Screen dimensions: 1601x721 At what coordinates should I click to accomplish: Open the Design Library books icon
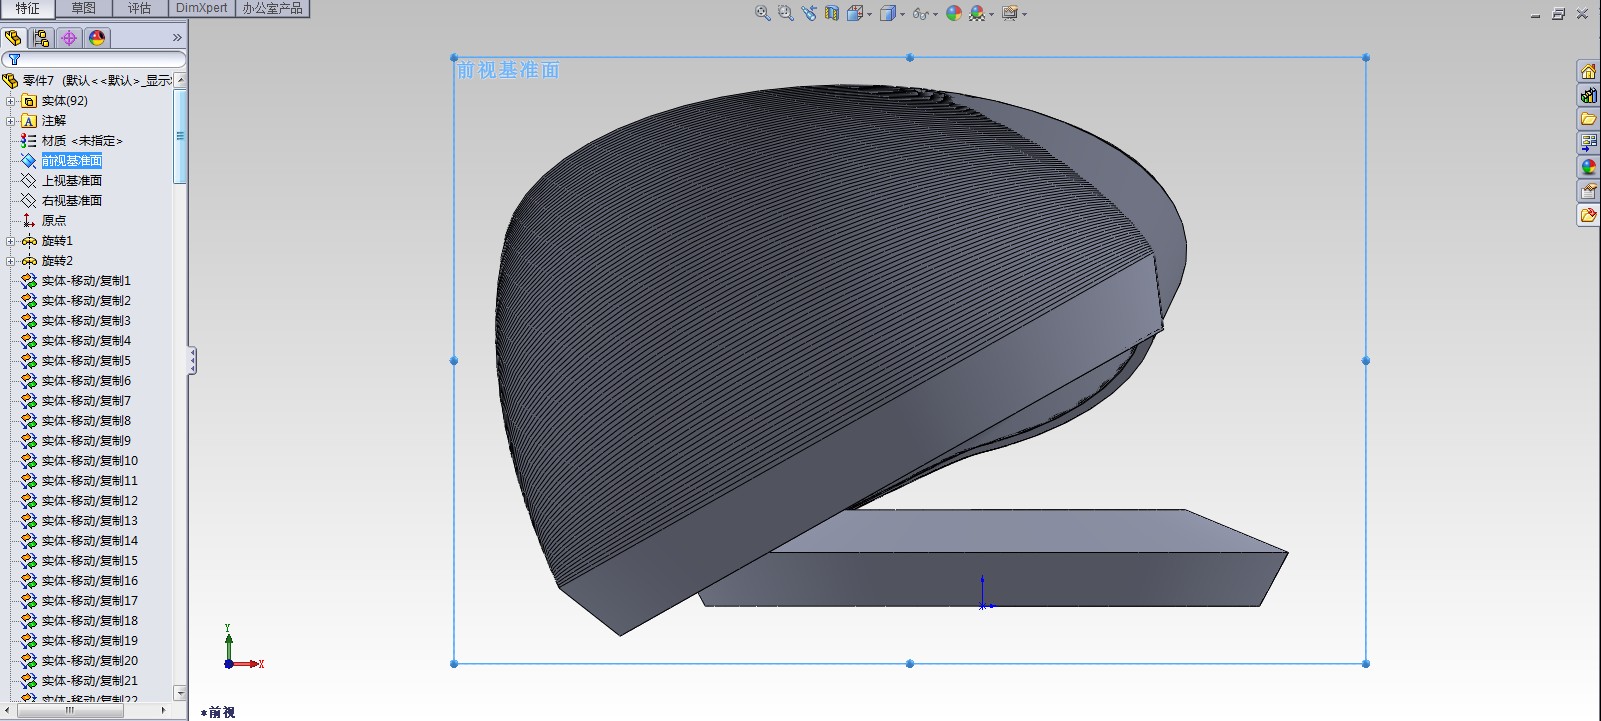(1588, 95)
